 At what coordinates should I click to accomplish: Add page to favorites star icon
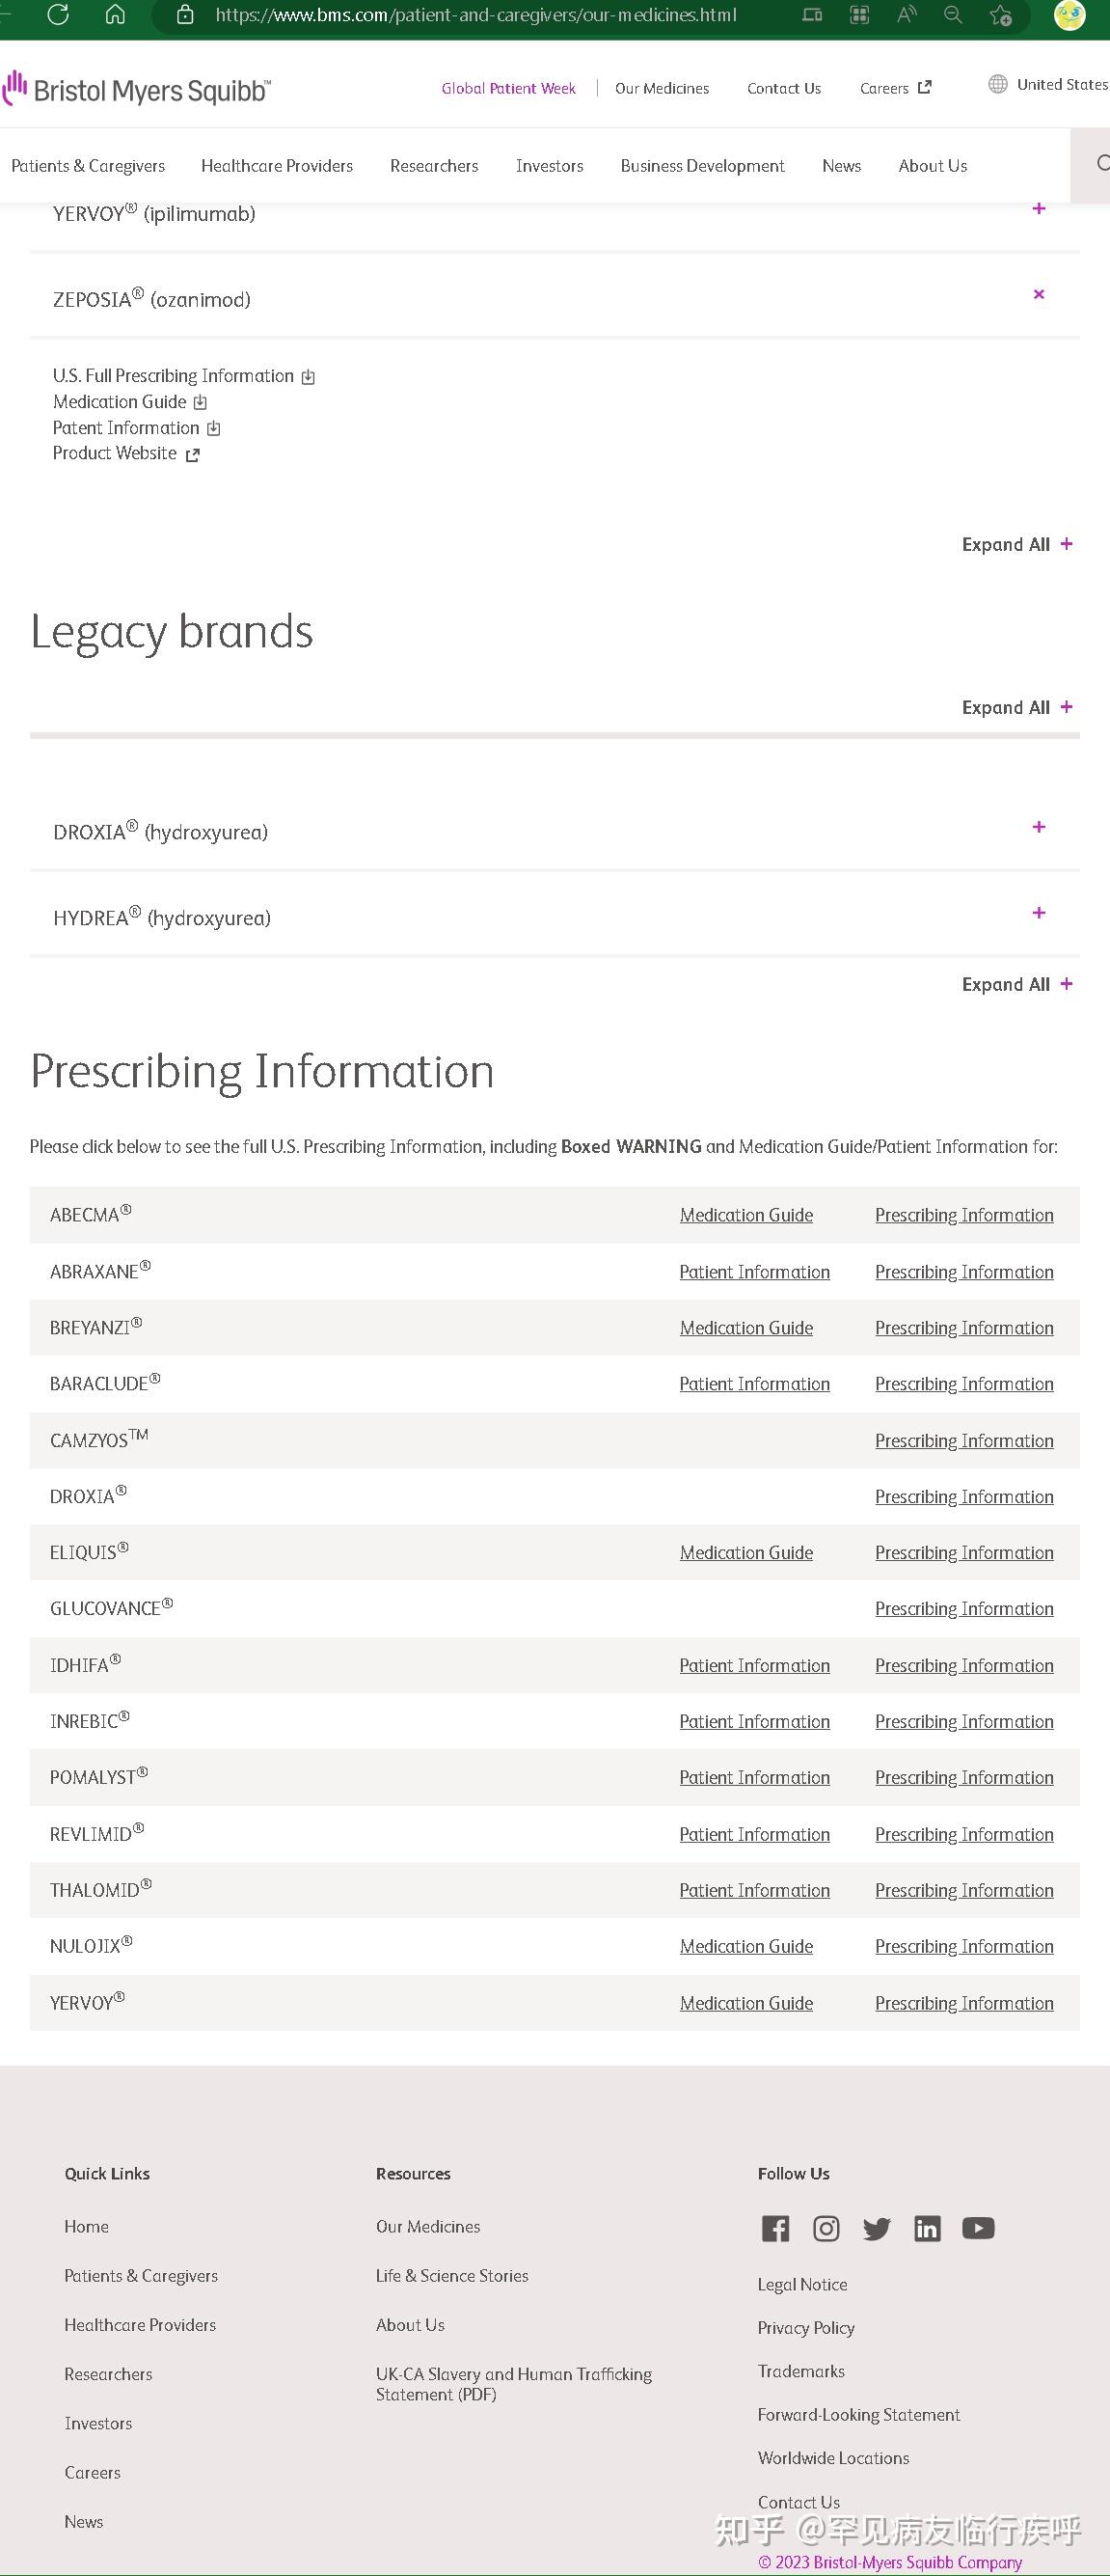pyautogui.click(x=999, y=15)
